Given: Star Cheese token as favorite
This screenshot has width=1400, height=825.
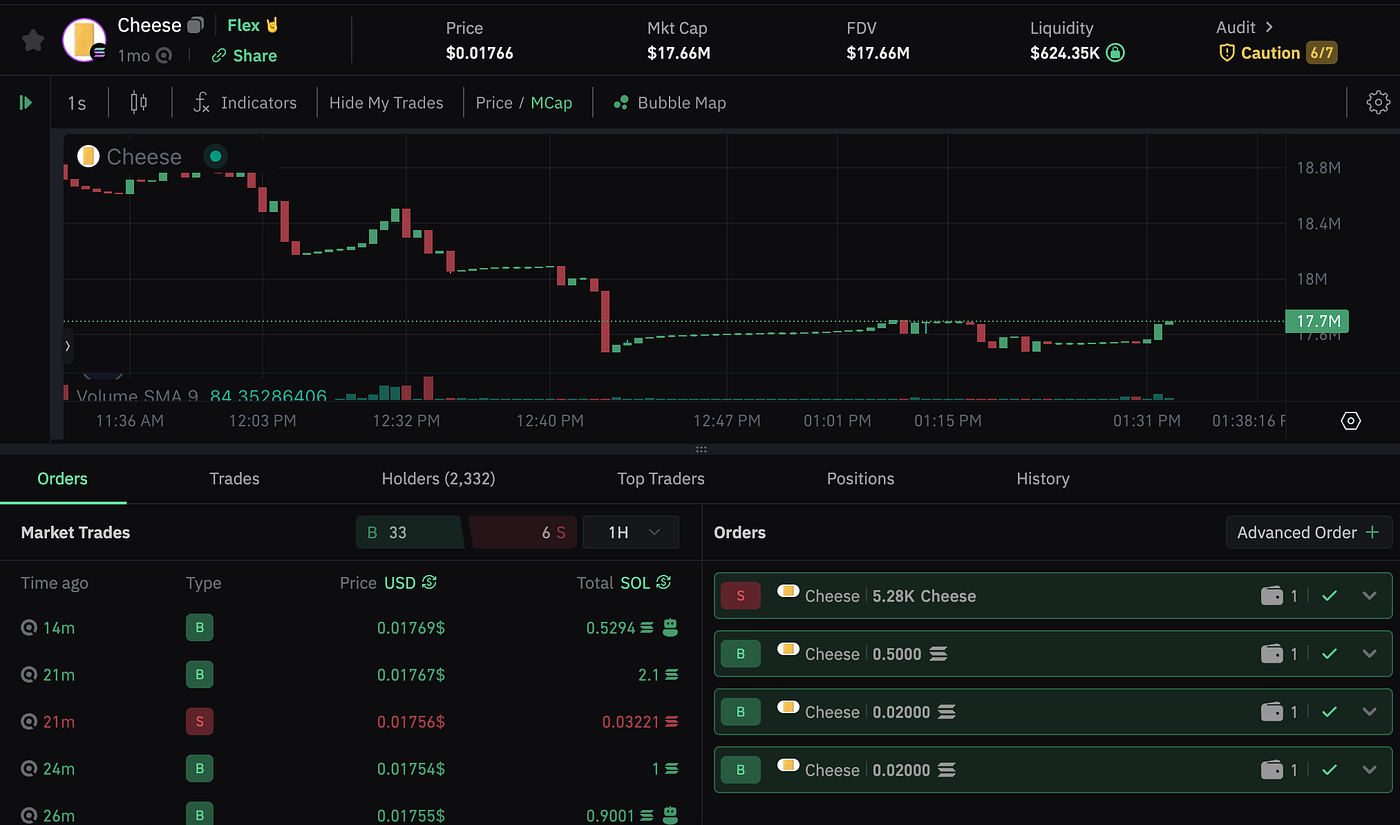Looking at the screenshot, I should point(33,40).
